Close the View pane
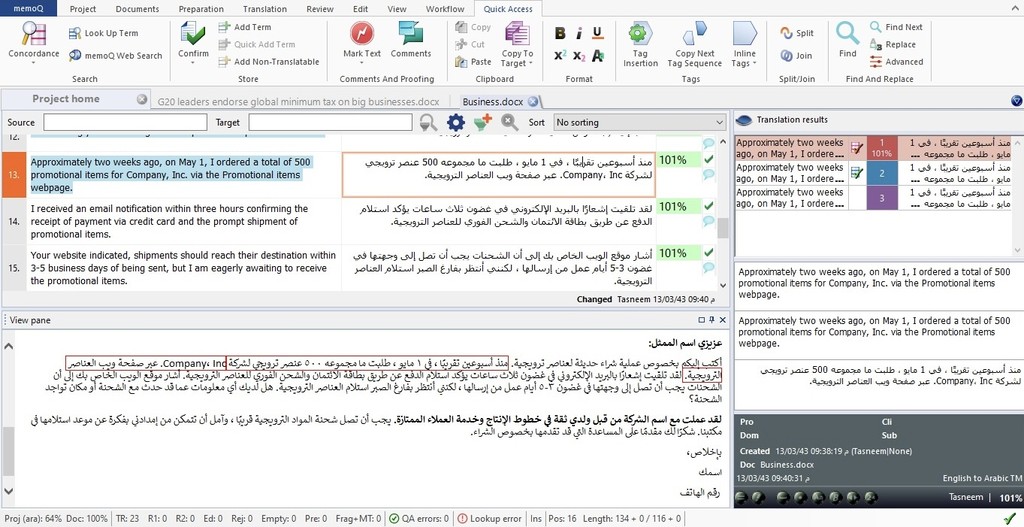The image size is (1024, 527). [x=722, y=320]
